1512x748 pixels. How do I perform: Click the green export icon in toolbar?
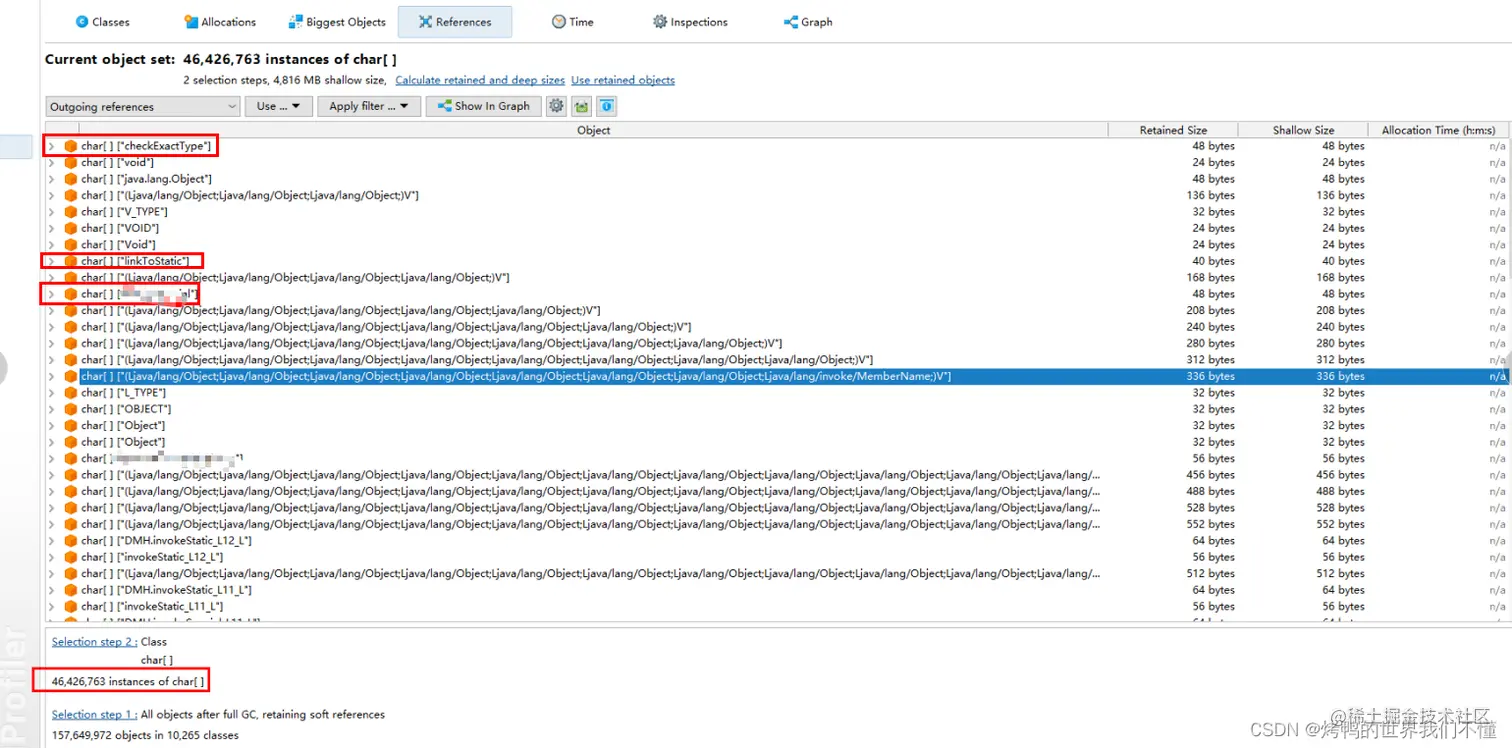(582, 106)
